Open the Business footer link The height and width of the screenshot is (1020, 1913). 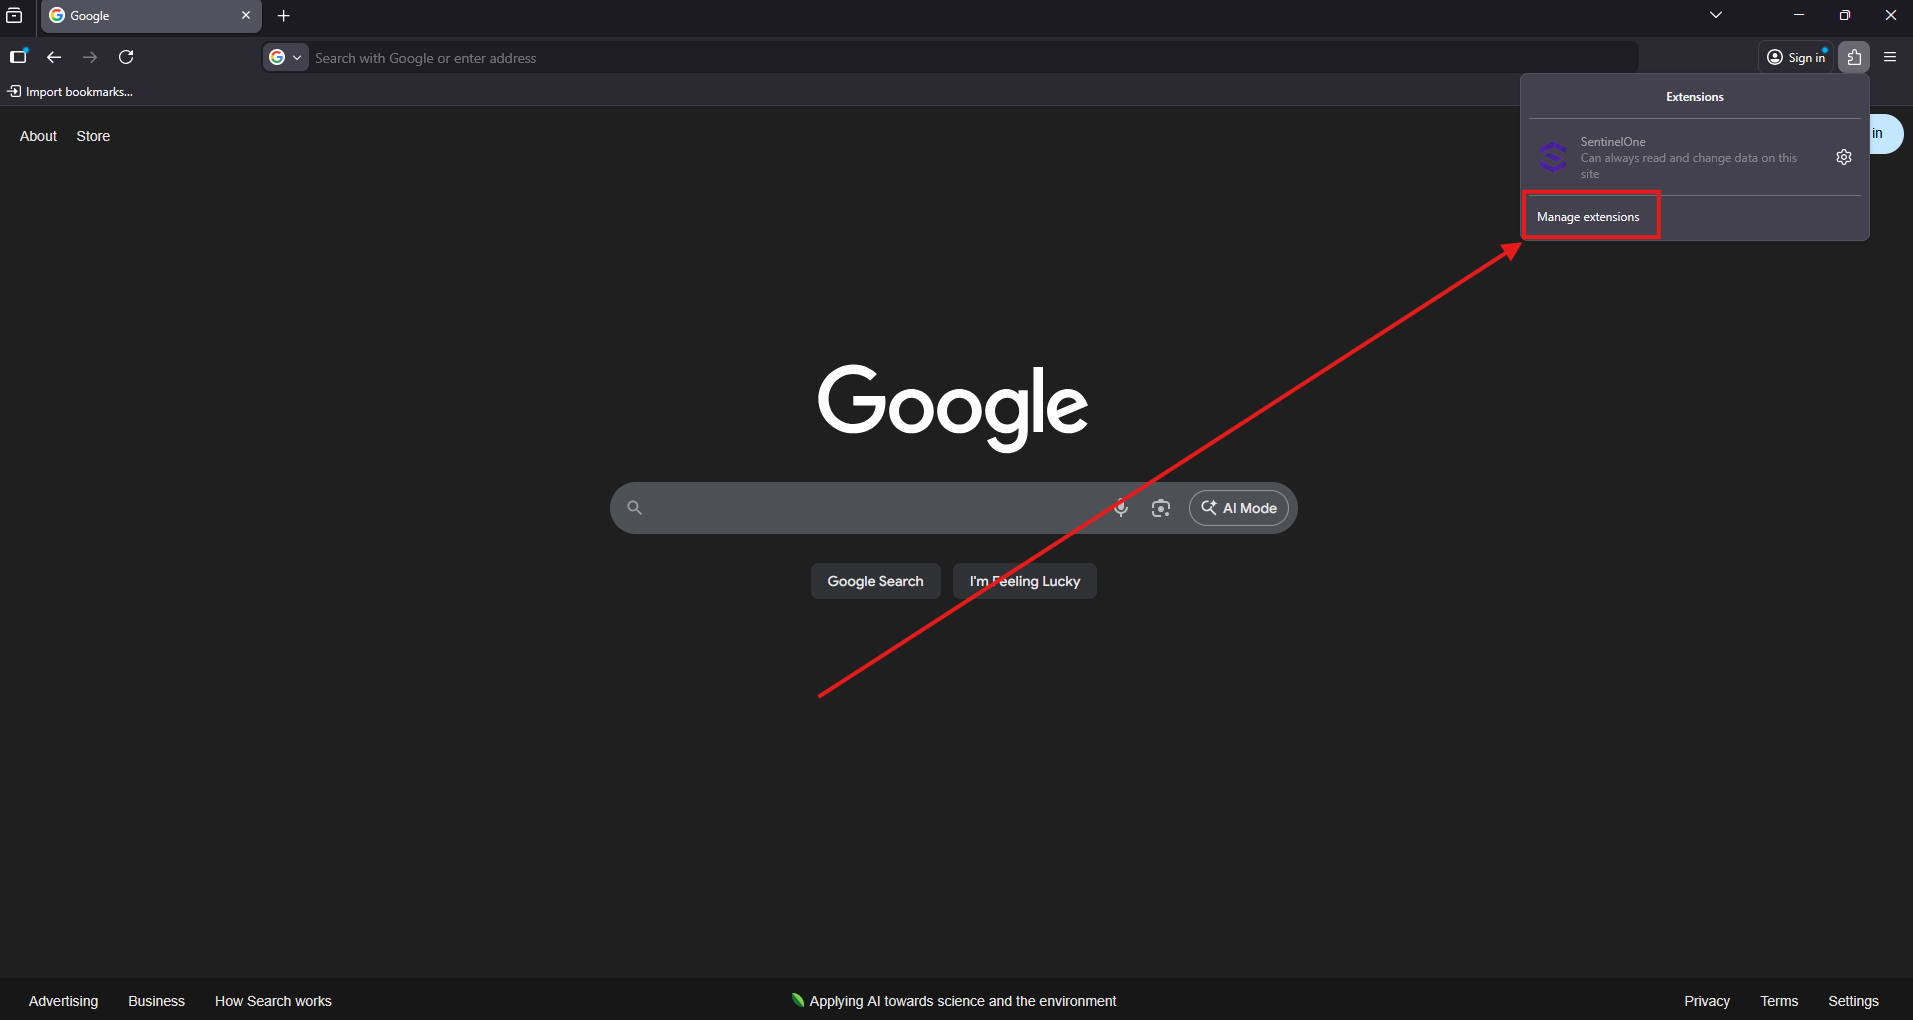click(157, 1001)
